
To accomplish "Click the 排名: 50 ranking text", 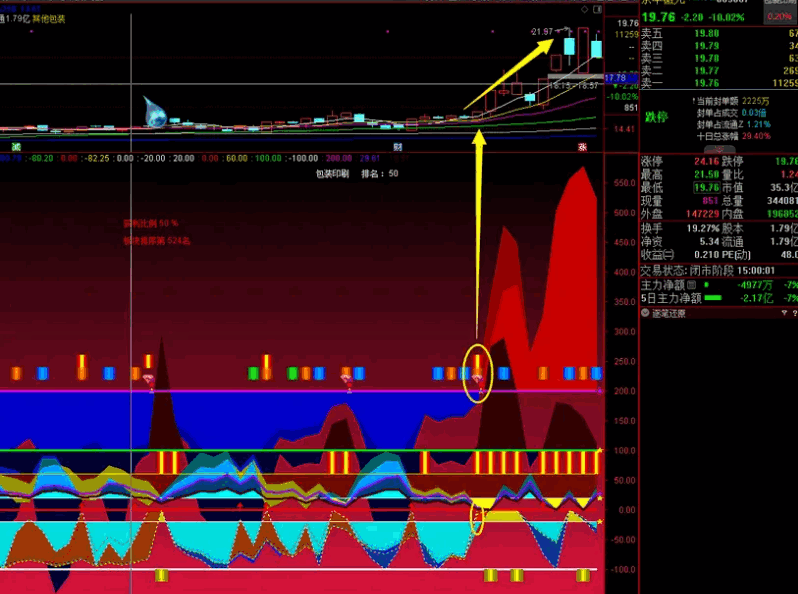I will [x=380, y=174].
